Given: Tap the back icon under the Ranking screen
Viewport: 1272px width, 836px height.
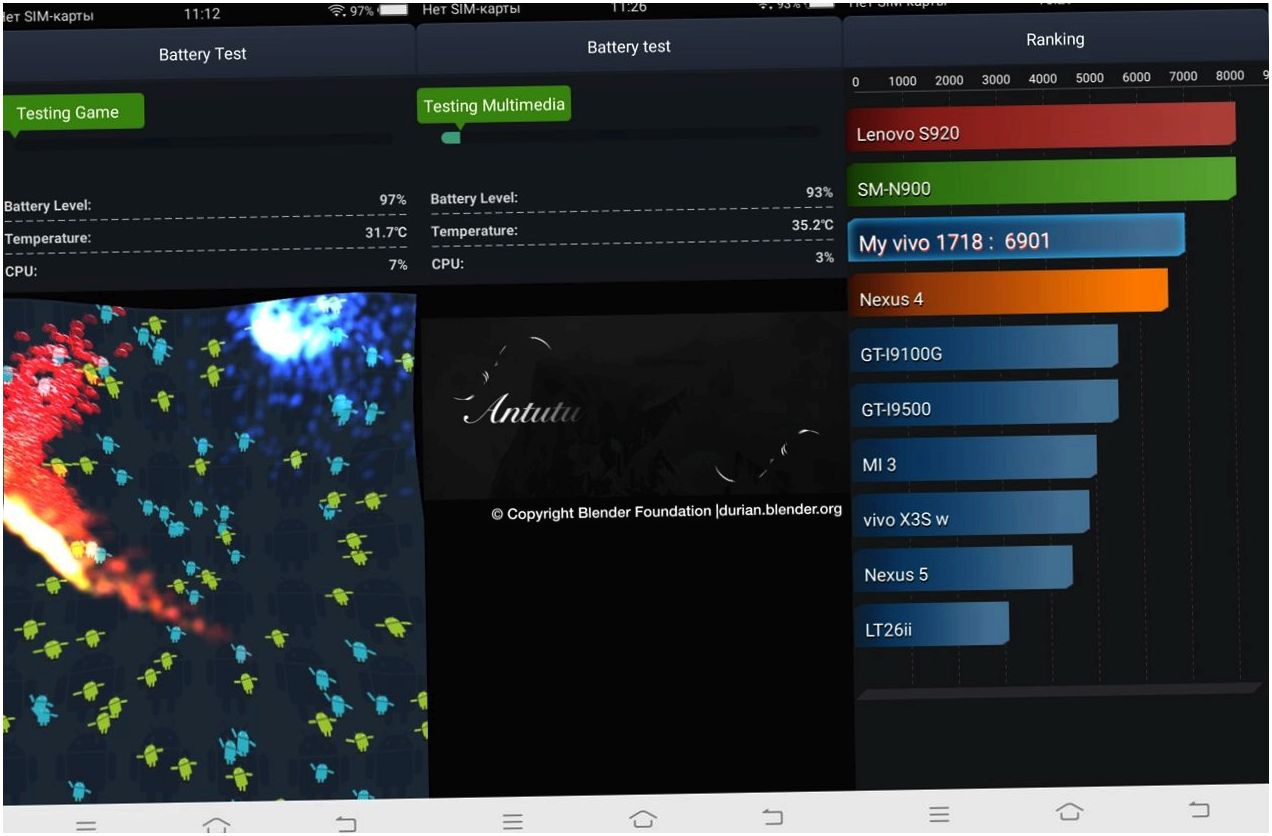Looking at the screenshot, I should [x=1199, y=809].
